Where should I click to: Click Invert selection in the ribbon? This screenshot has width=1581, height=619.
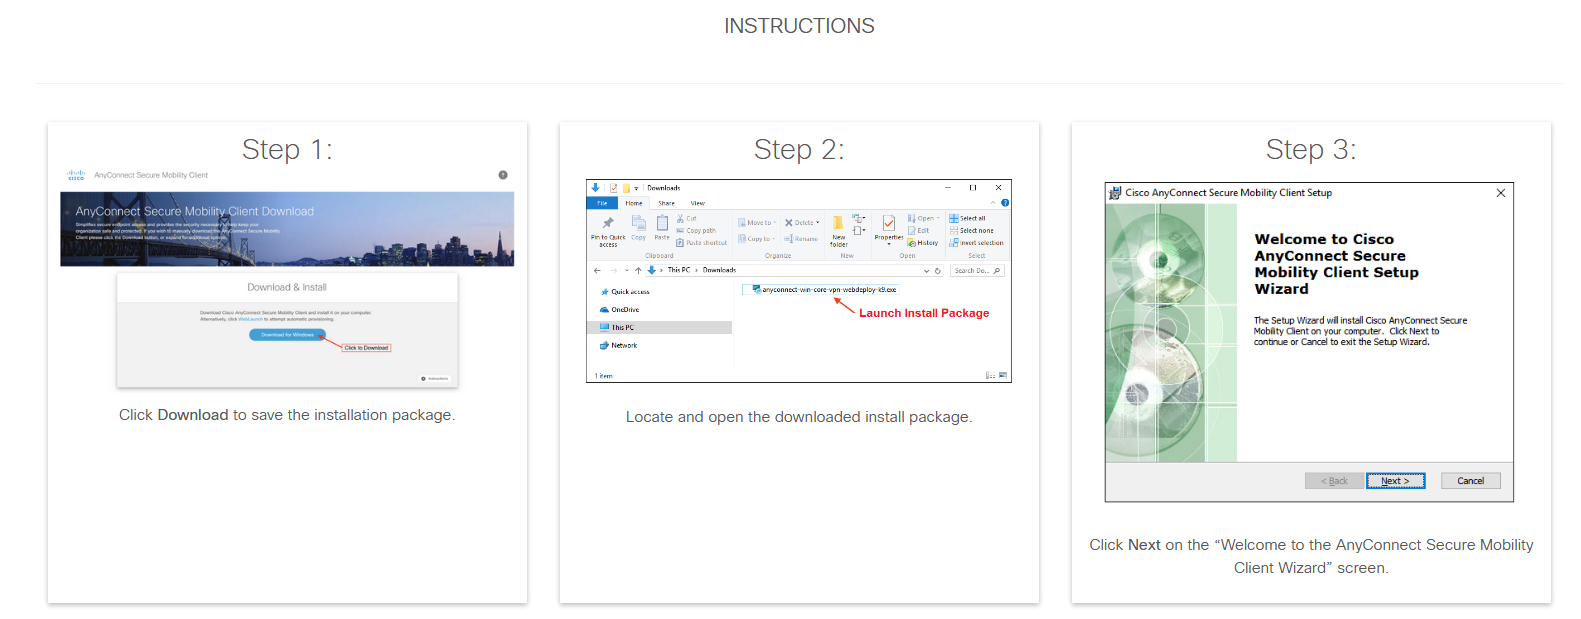(976, 243)
